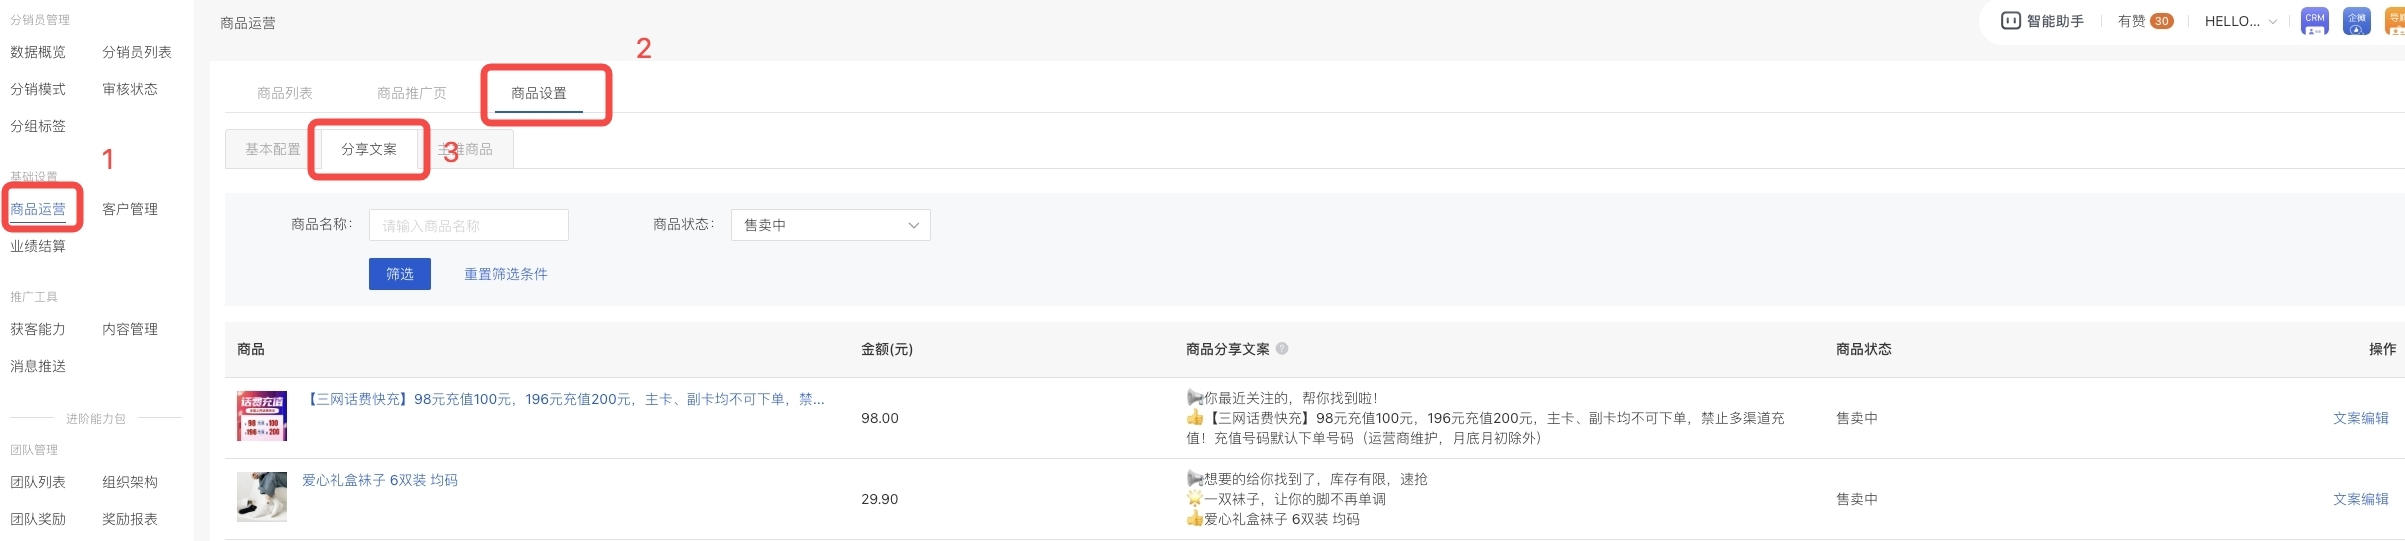
Task: Go to 客户管理 in the sidebar
Action: pyautogui.click(x=130, y=209)
